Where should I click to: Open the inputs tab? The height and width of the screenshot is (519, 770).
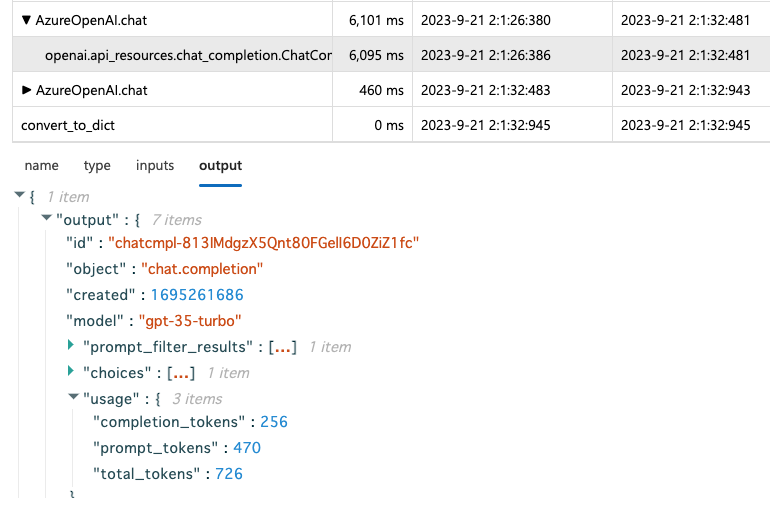pyautogui.click(x=155, y=166)
